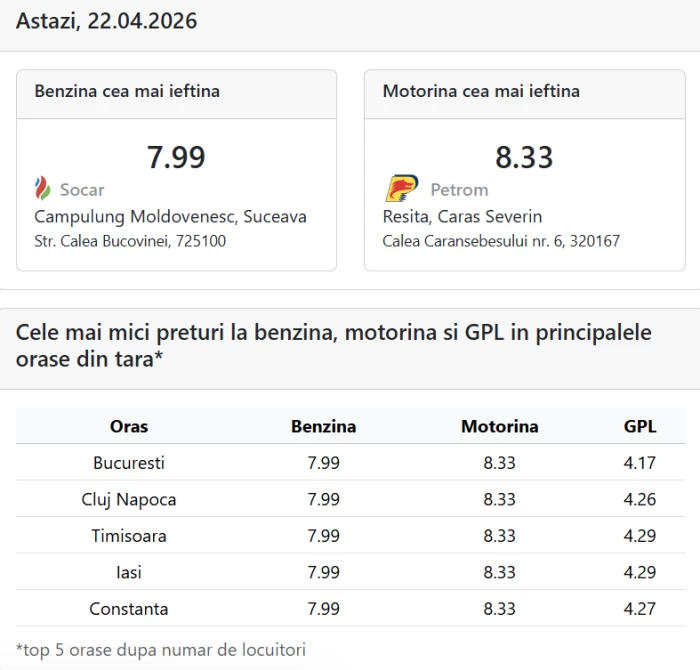
Task: Click the Socar logo icon
Action: (42, 188)
